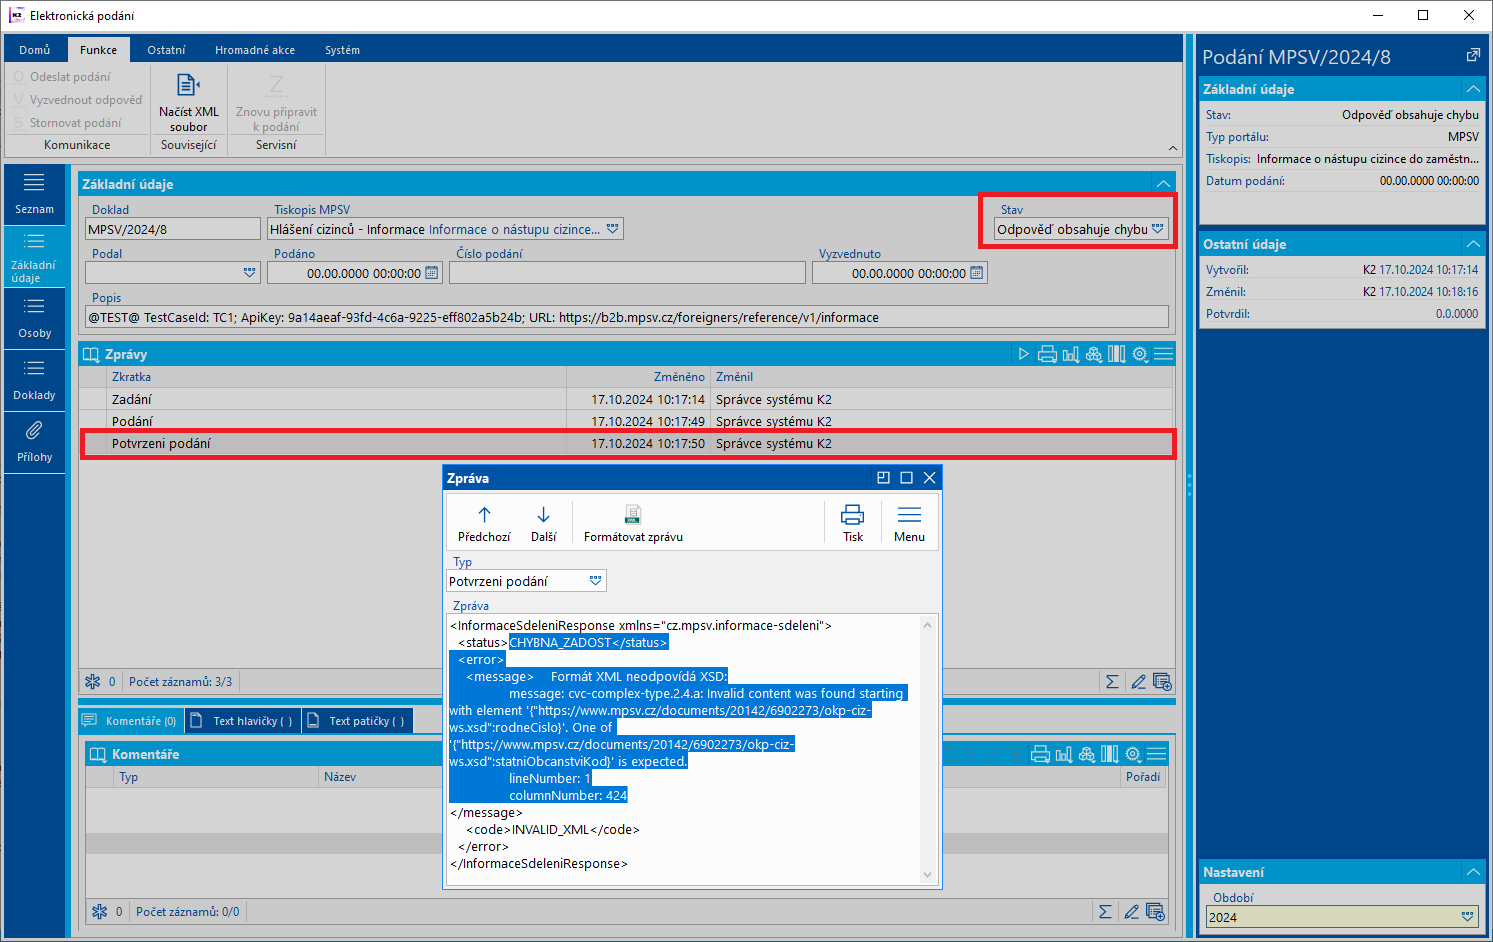
Task: Open the chart icon in Zprávy header
Action: click(x=1070, y=354)
